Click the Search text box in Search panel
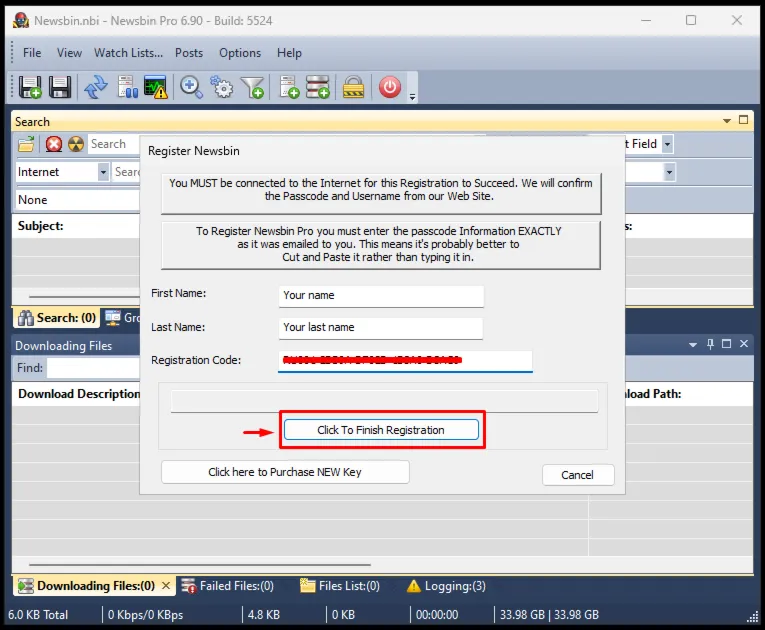The image size is (765, 630). 113,144
